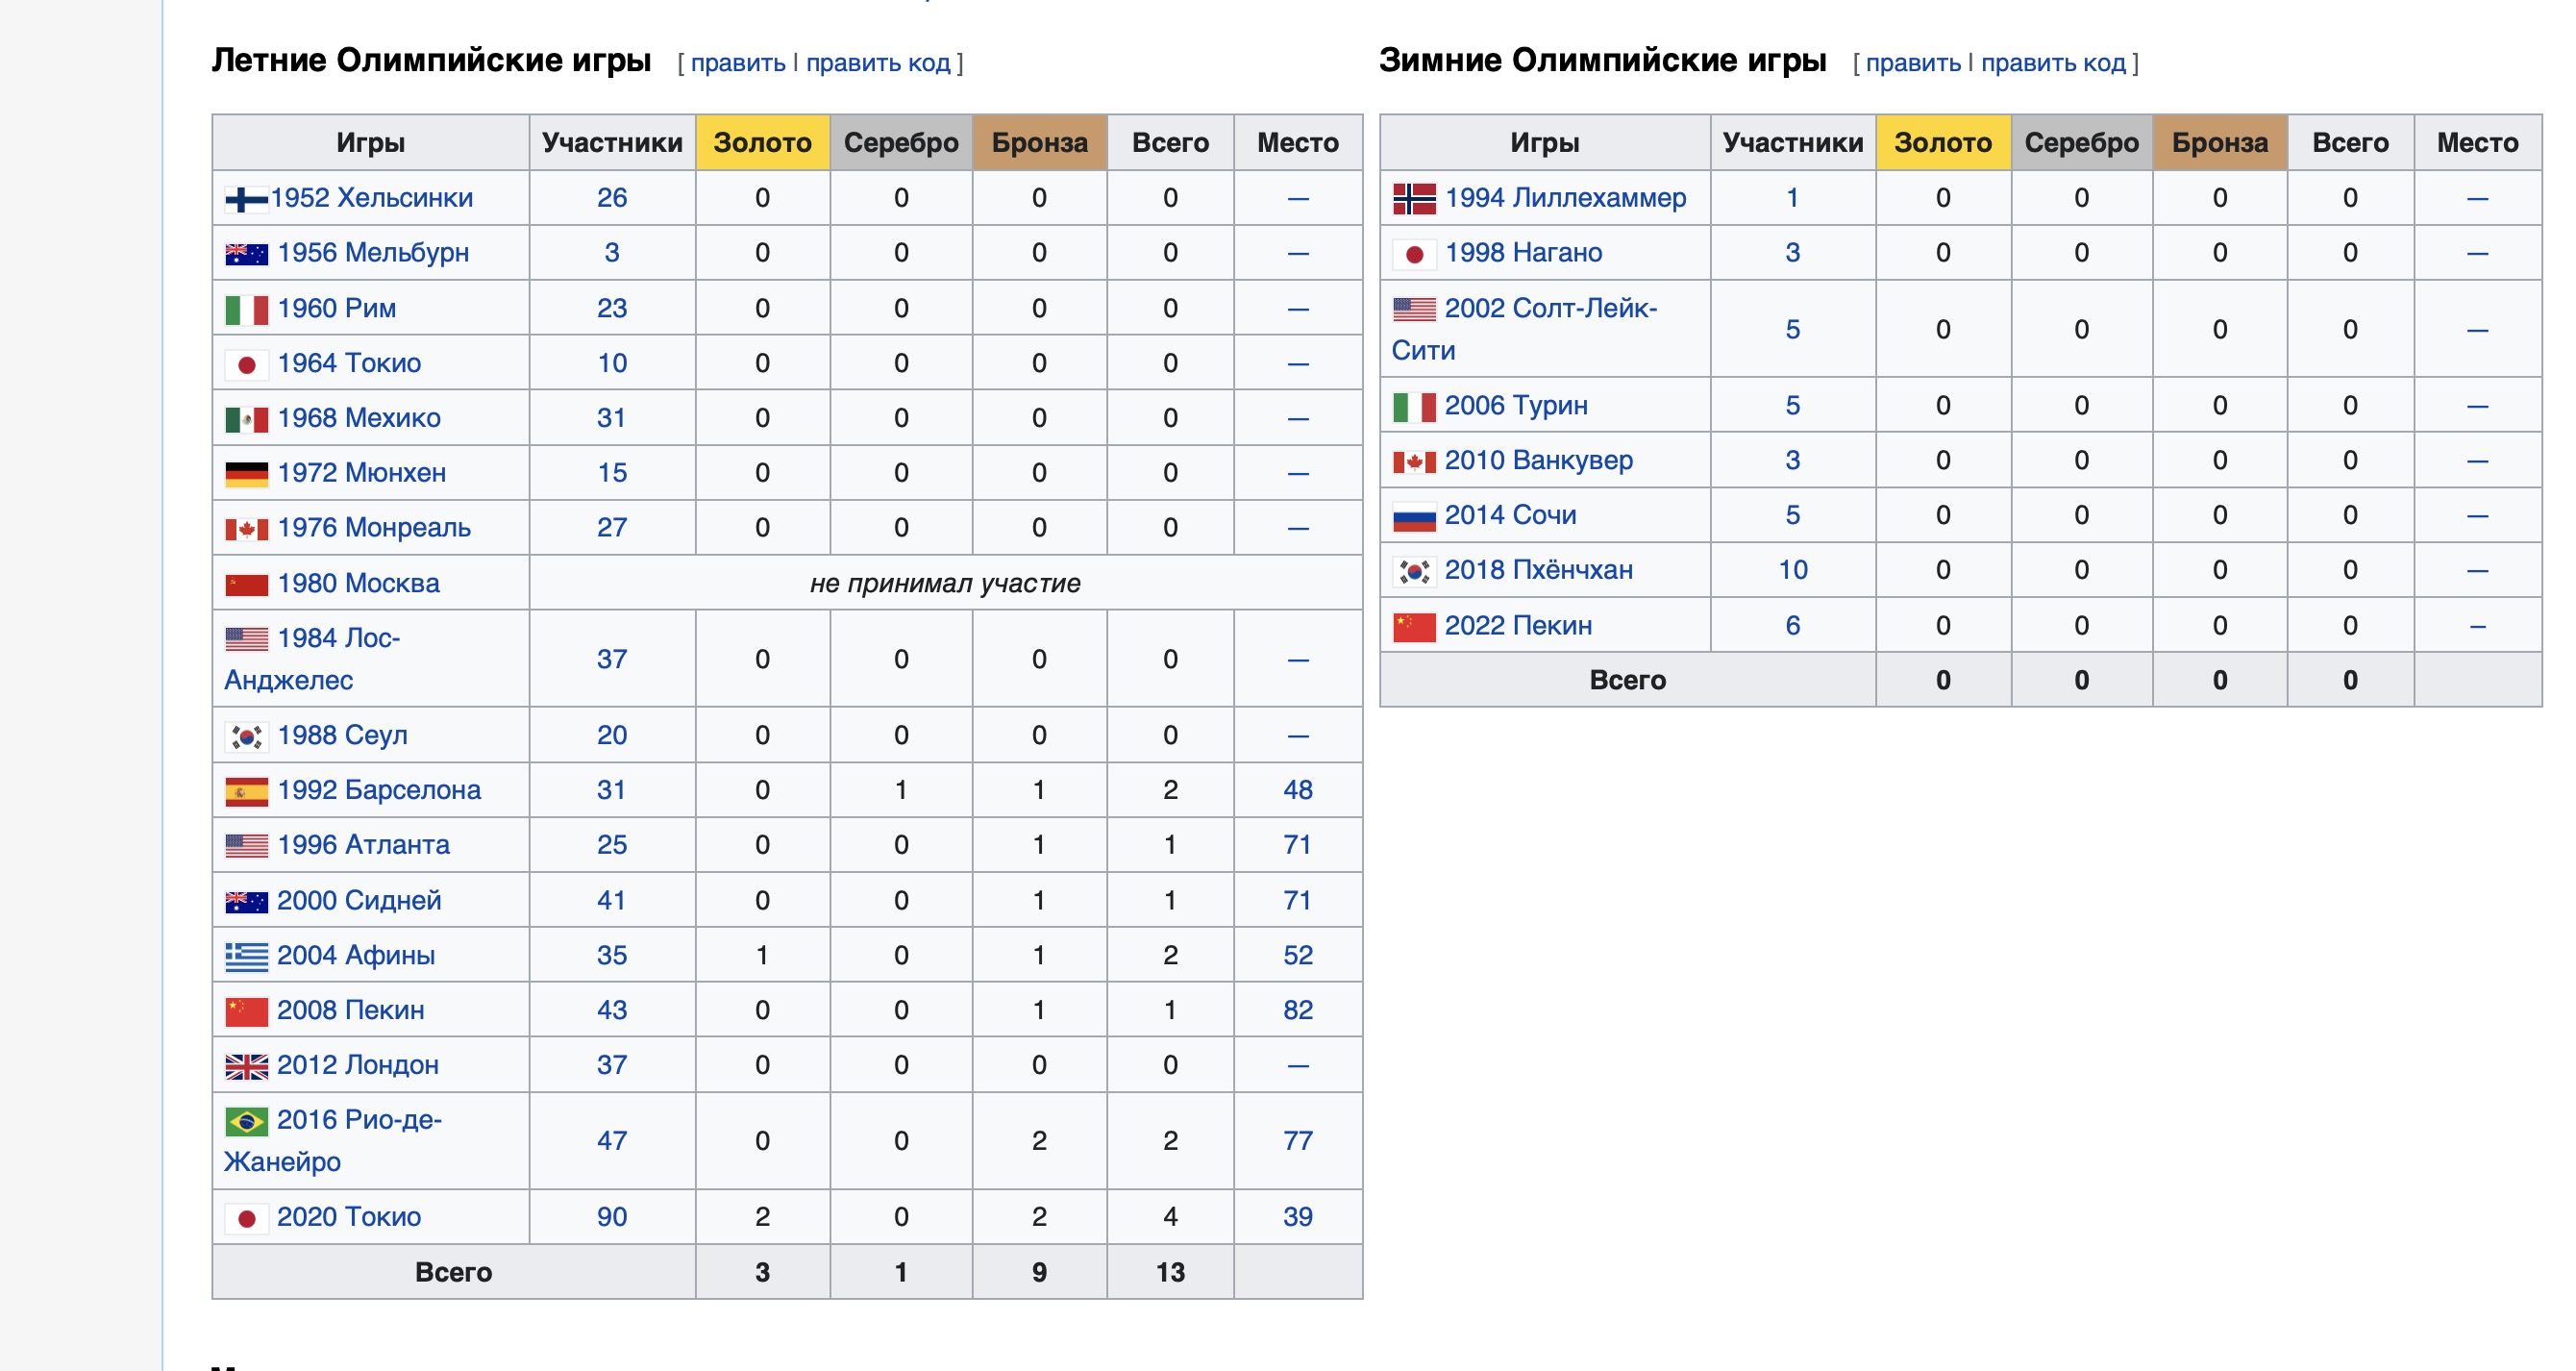2576x1371 pixels.
Task: Click the Japan flag beside 2020 Токио
Action: (246, 1218)
